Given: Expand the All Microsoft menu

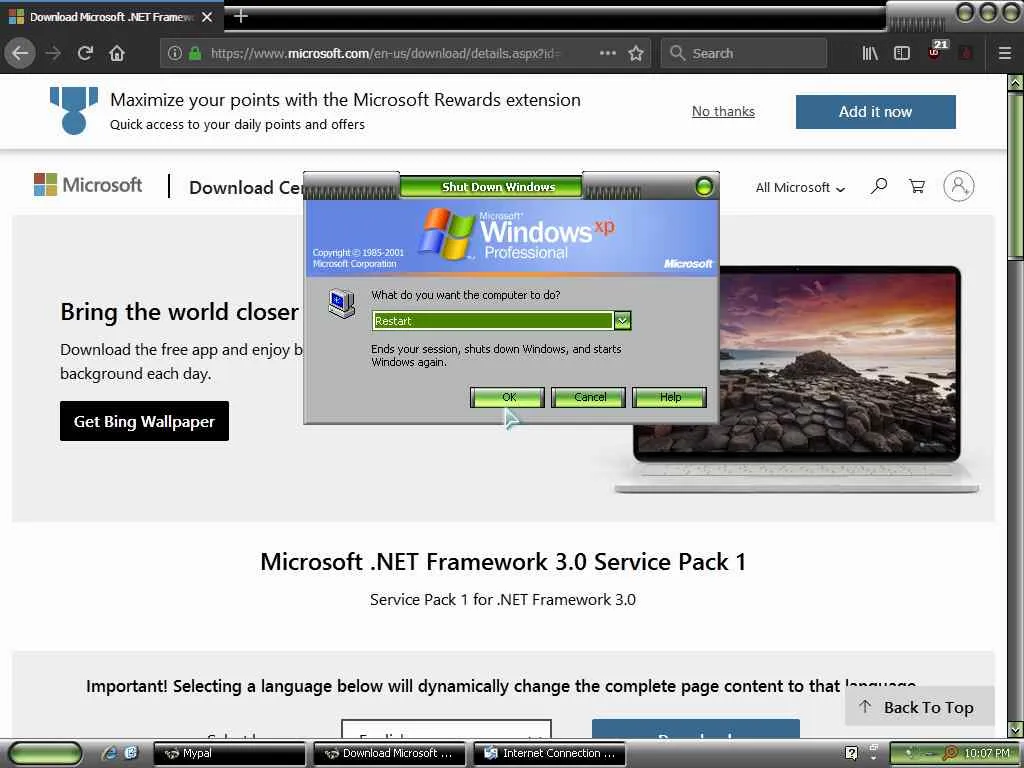Looking at the screenshot, I should pyautogui.click(x=800, y=187).
